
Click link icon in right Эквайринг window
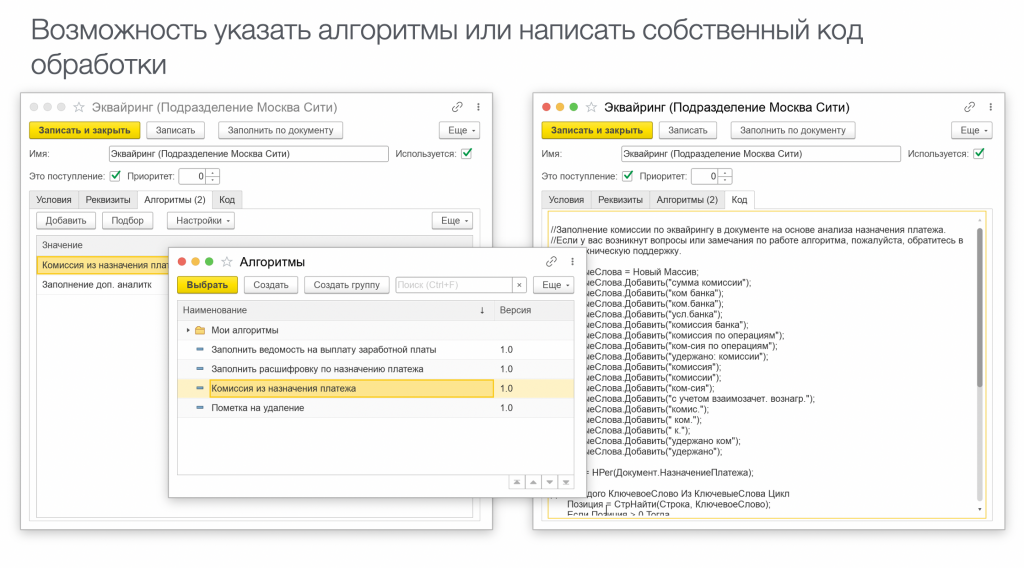point(969,107)
